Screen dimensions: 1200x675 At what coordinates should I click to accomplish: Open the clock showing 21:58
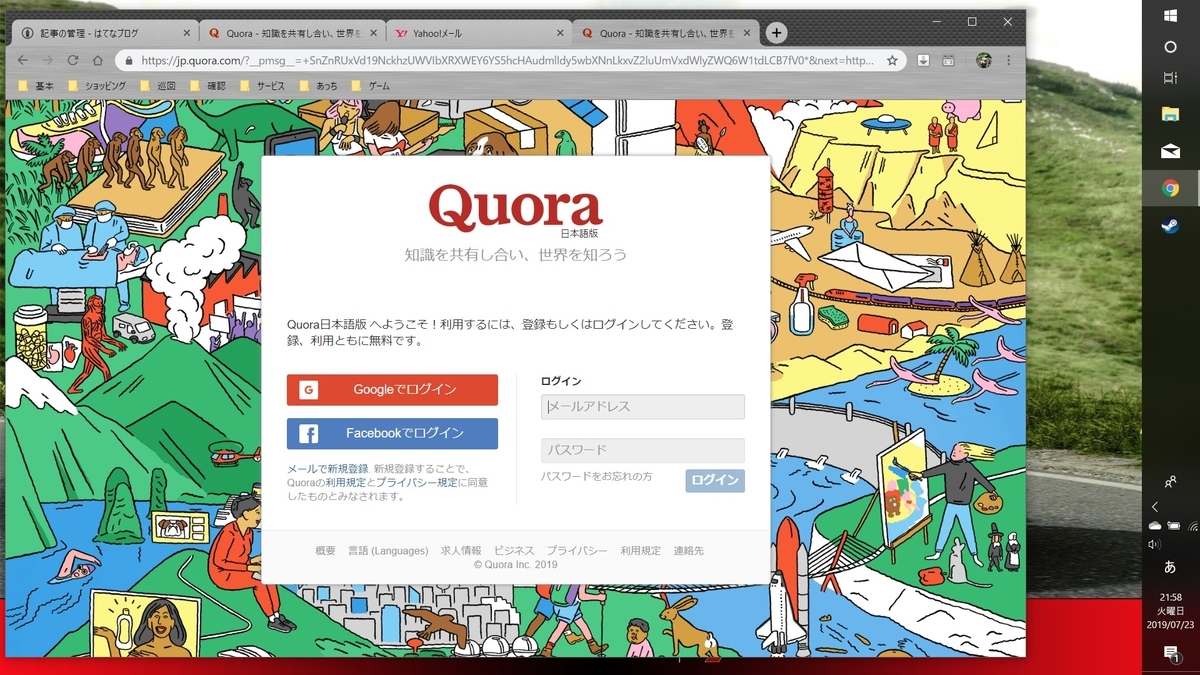(1170, 609)
